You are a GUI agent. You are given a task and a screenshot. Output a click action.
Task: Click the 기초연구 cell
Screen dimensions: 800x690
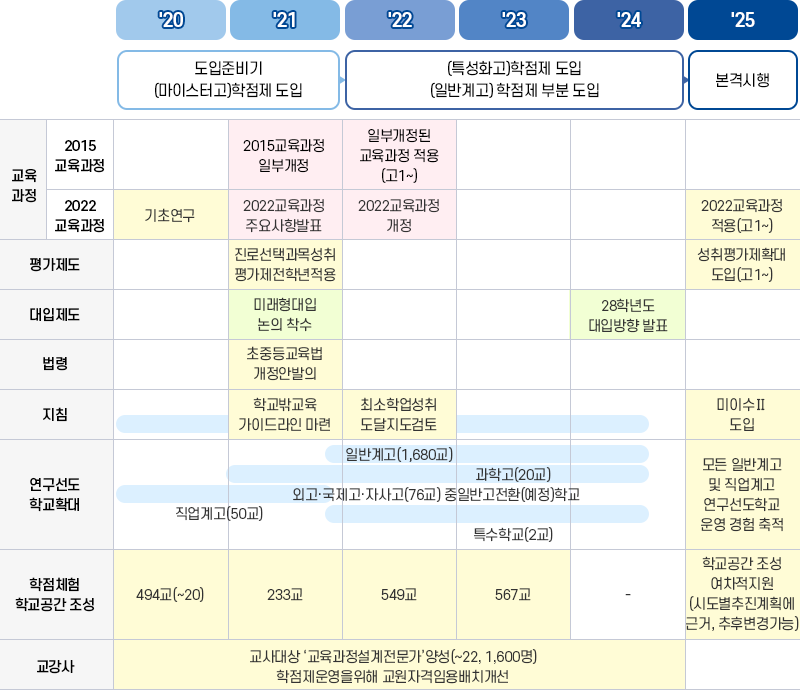tap(171, 214)
